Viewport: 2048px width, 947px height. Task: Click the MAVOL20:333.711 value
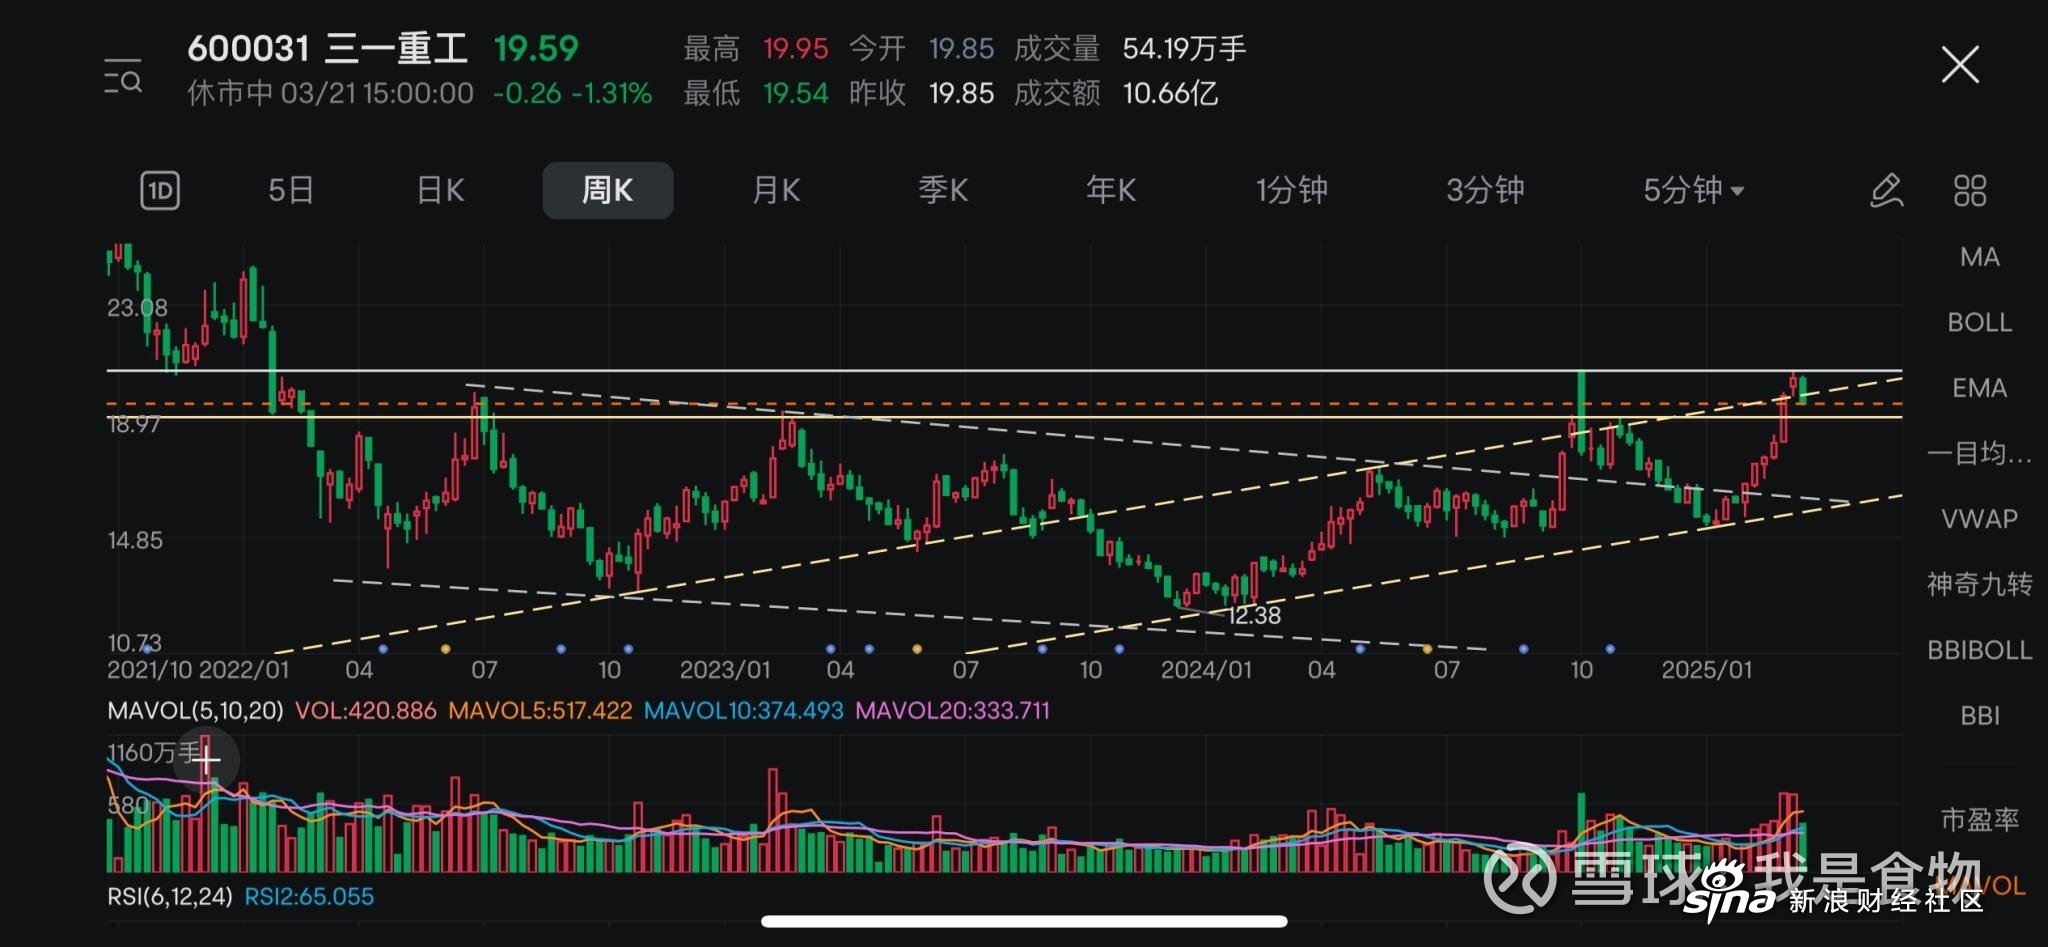tap(952, 711)
